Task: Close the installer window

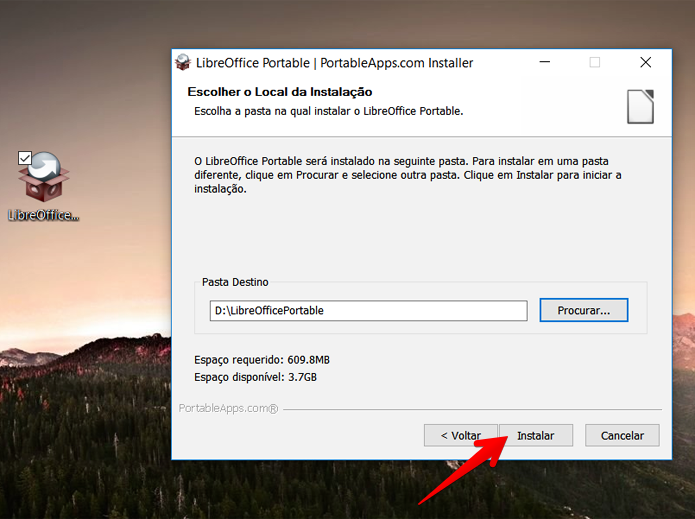Action: 645,62
